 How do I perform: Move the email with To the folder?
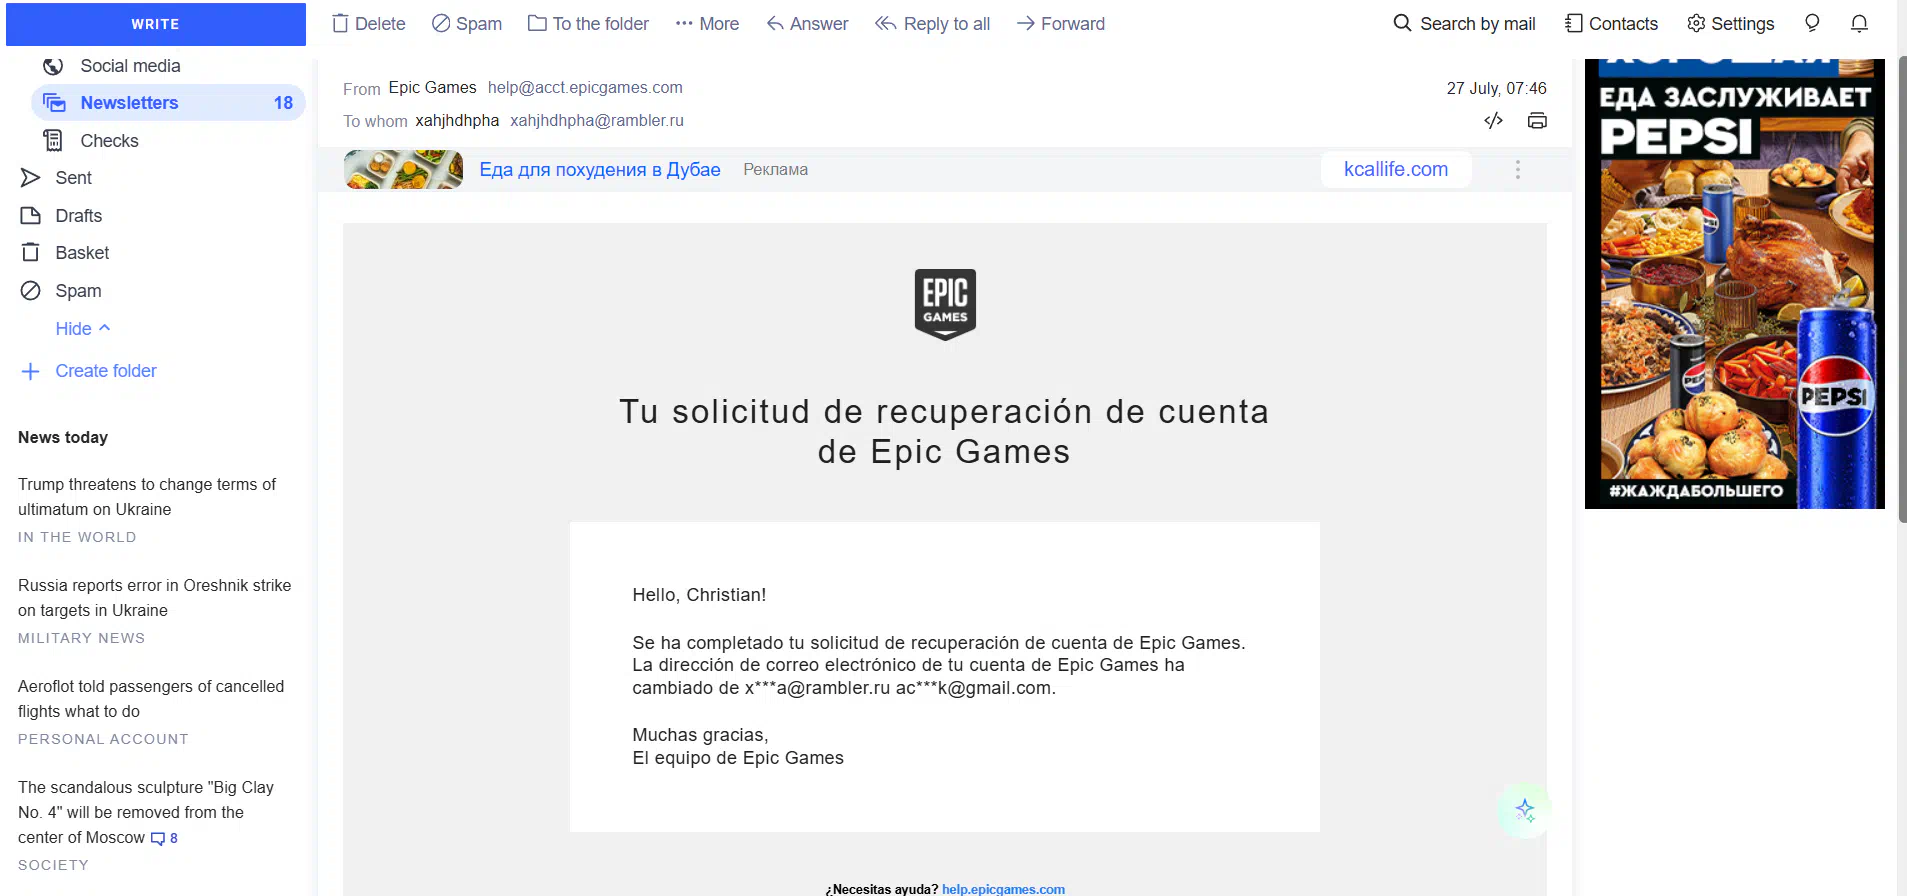(x=588, y=23)
